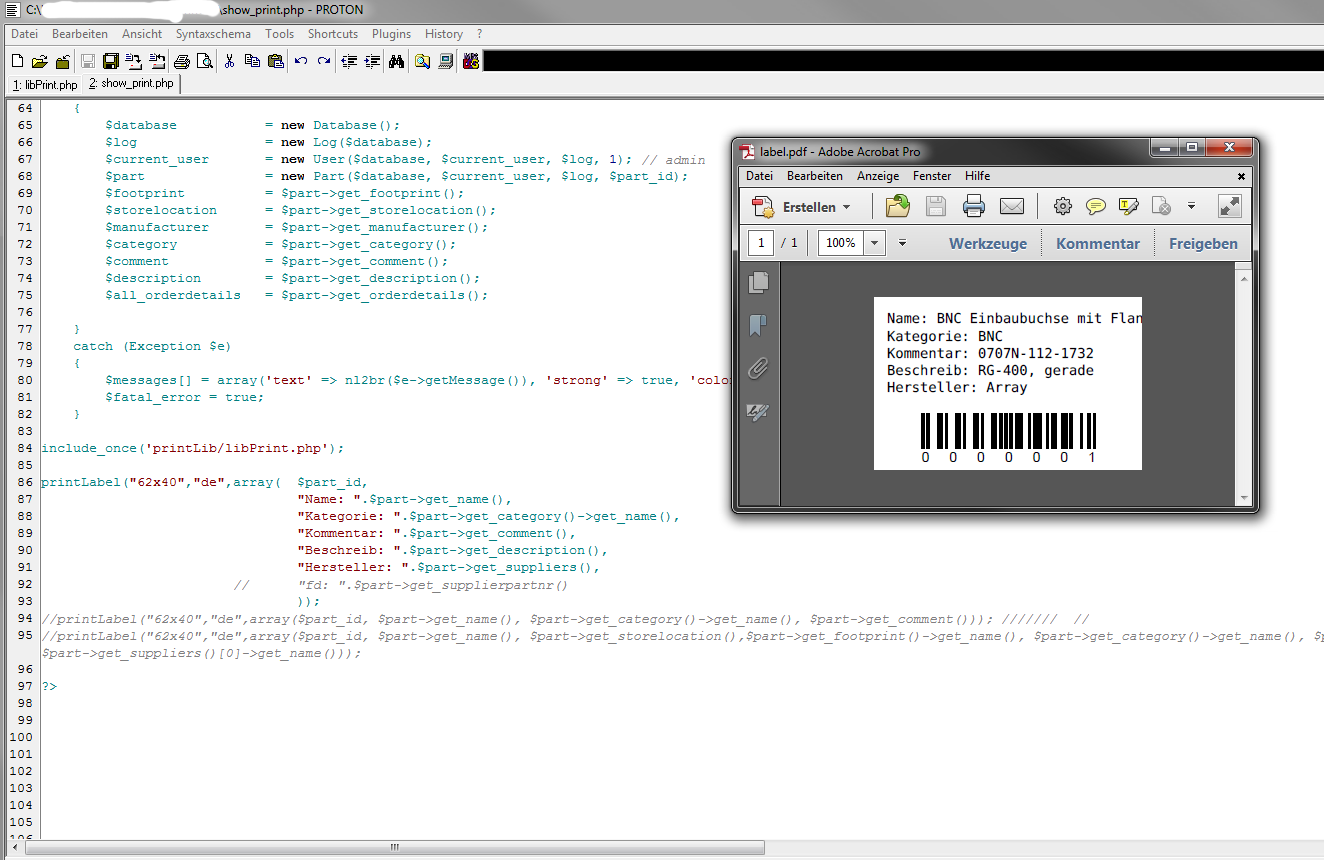The width and height of the screenshot is (1324, 860).
Task: Click the blue undo arrow
Action: (x=300, y=61)
